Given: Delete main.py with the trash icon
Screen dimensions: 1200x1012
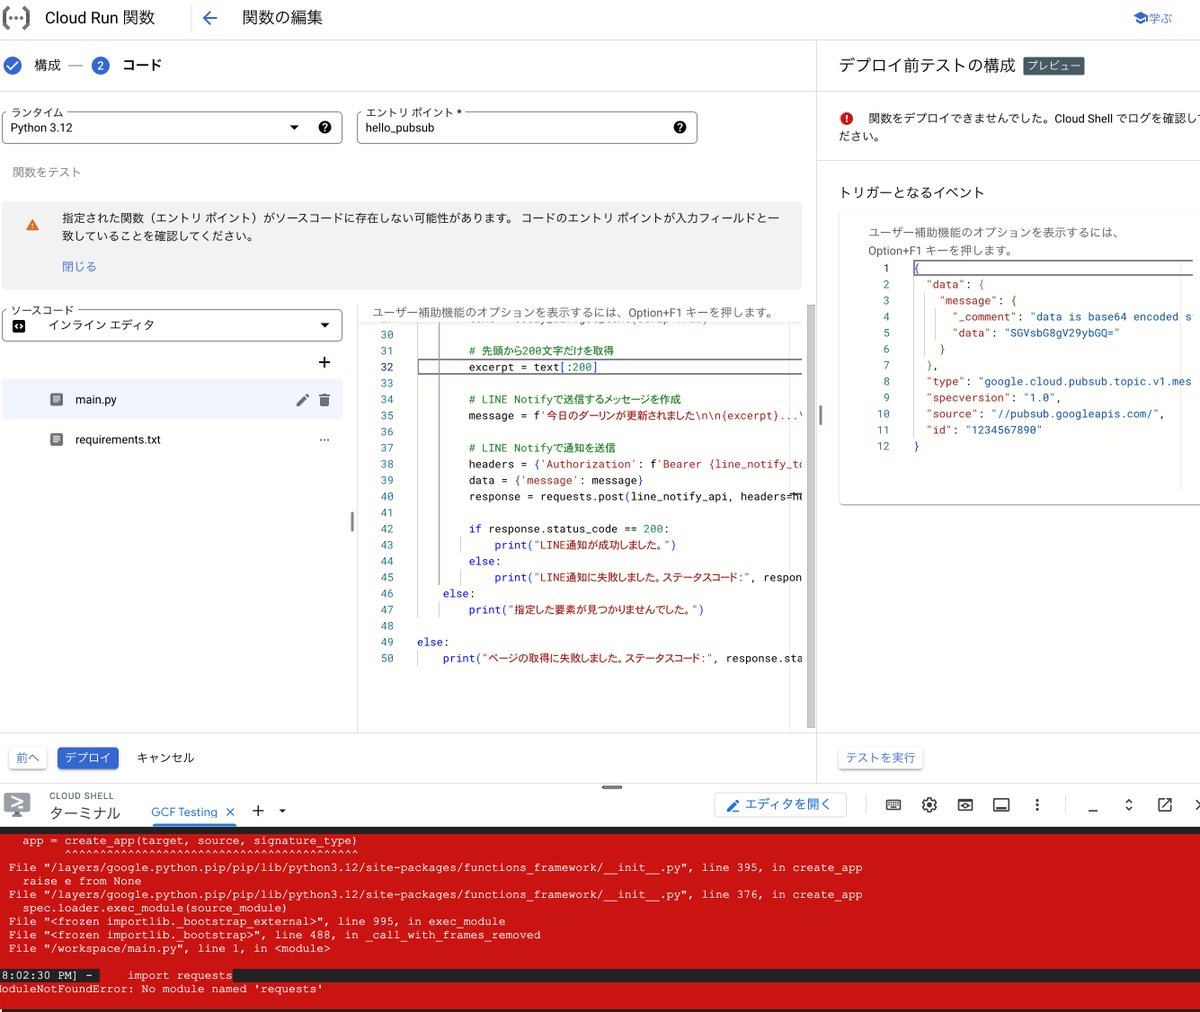Looking at the screenshot, I should 324,400.
